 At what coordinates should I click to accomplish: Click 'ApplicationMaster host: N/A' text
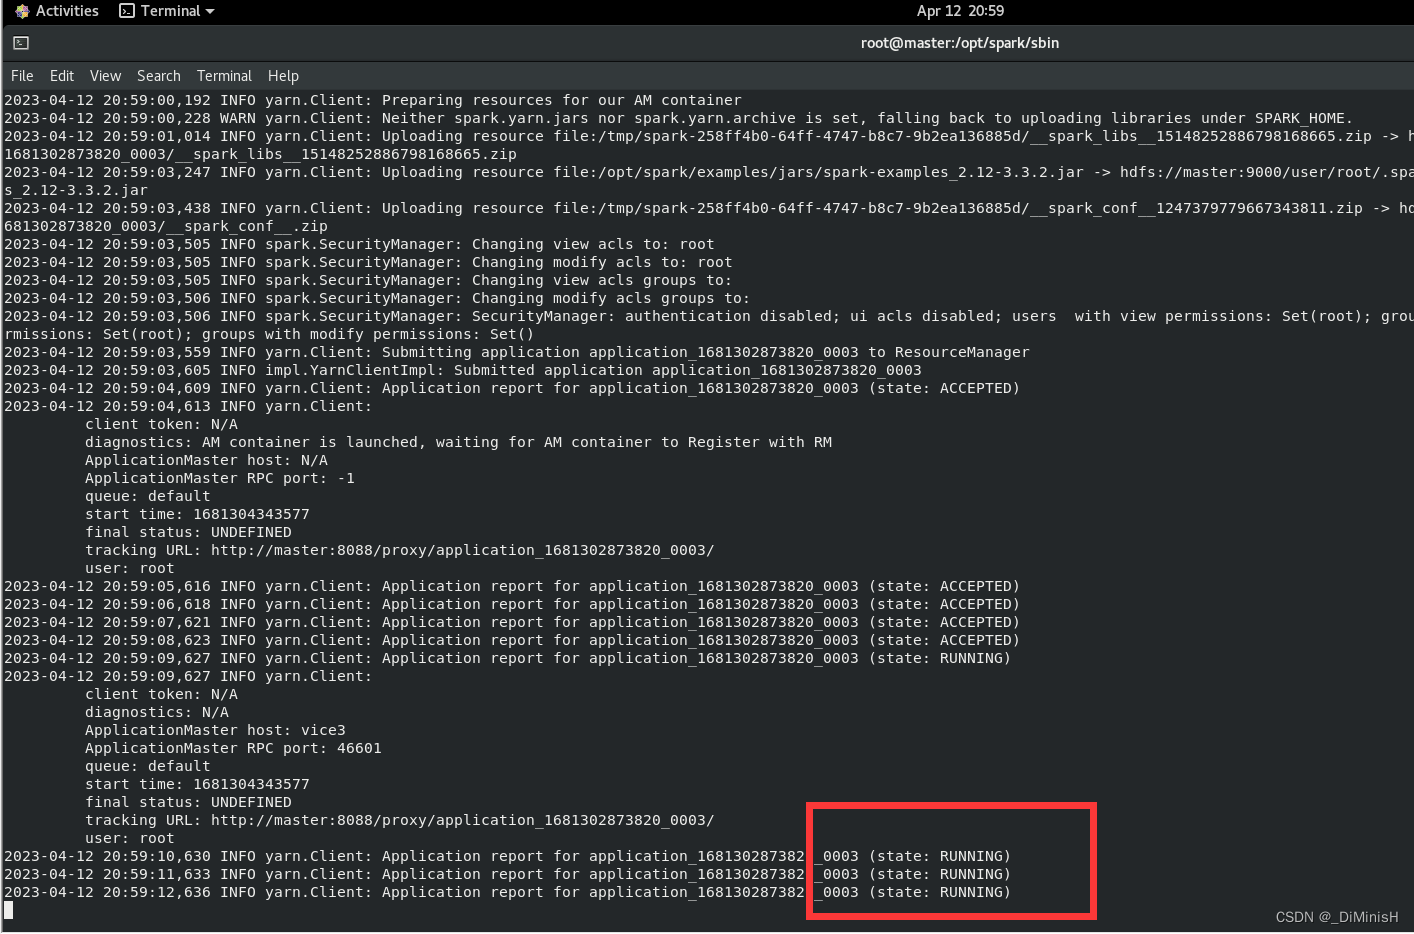tap(206, 460)
